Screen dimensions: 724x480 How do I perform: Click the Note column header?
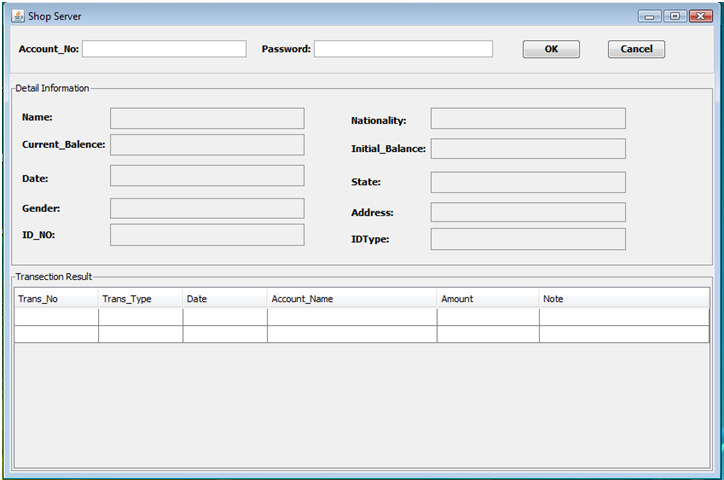tap(623, 299)
